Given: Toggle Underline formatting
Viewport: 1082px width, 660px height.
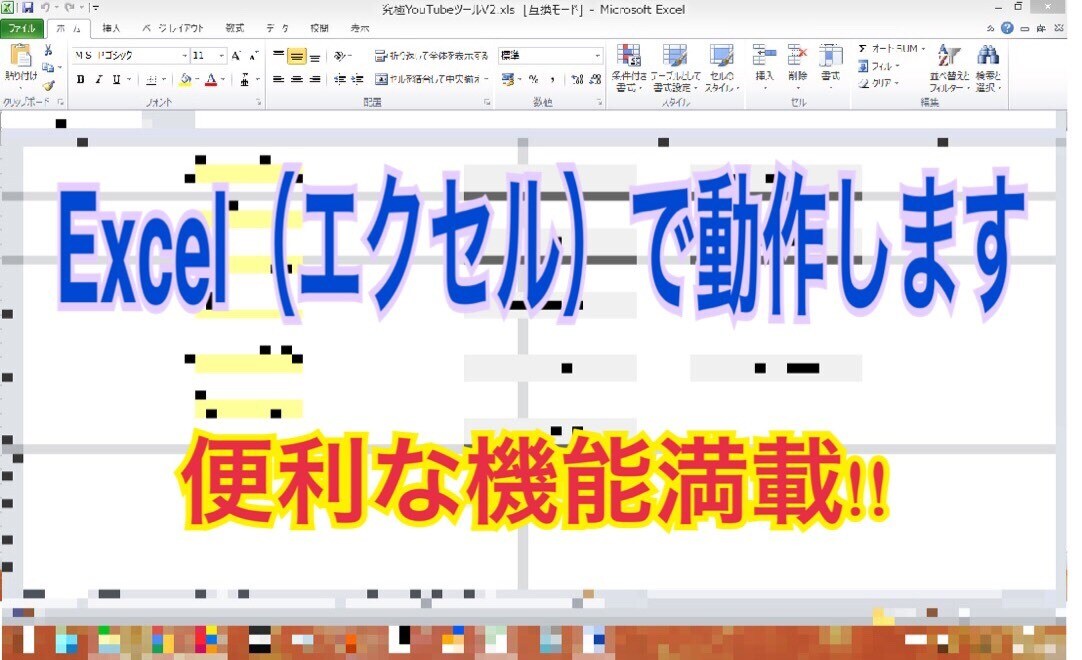Looking at the screenshot, I should coord(116,79).
